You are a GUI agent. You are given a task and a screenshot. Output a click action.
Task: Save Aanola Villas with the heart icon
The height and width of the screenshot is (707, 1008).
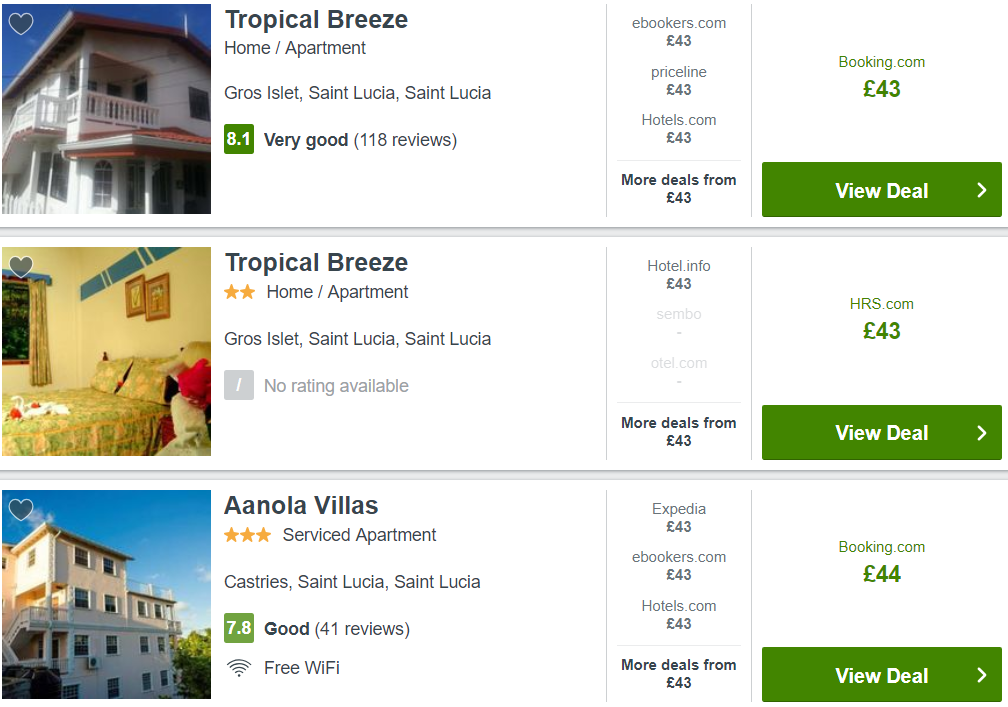point(21,510)
